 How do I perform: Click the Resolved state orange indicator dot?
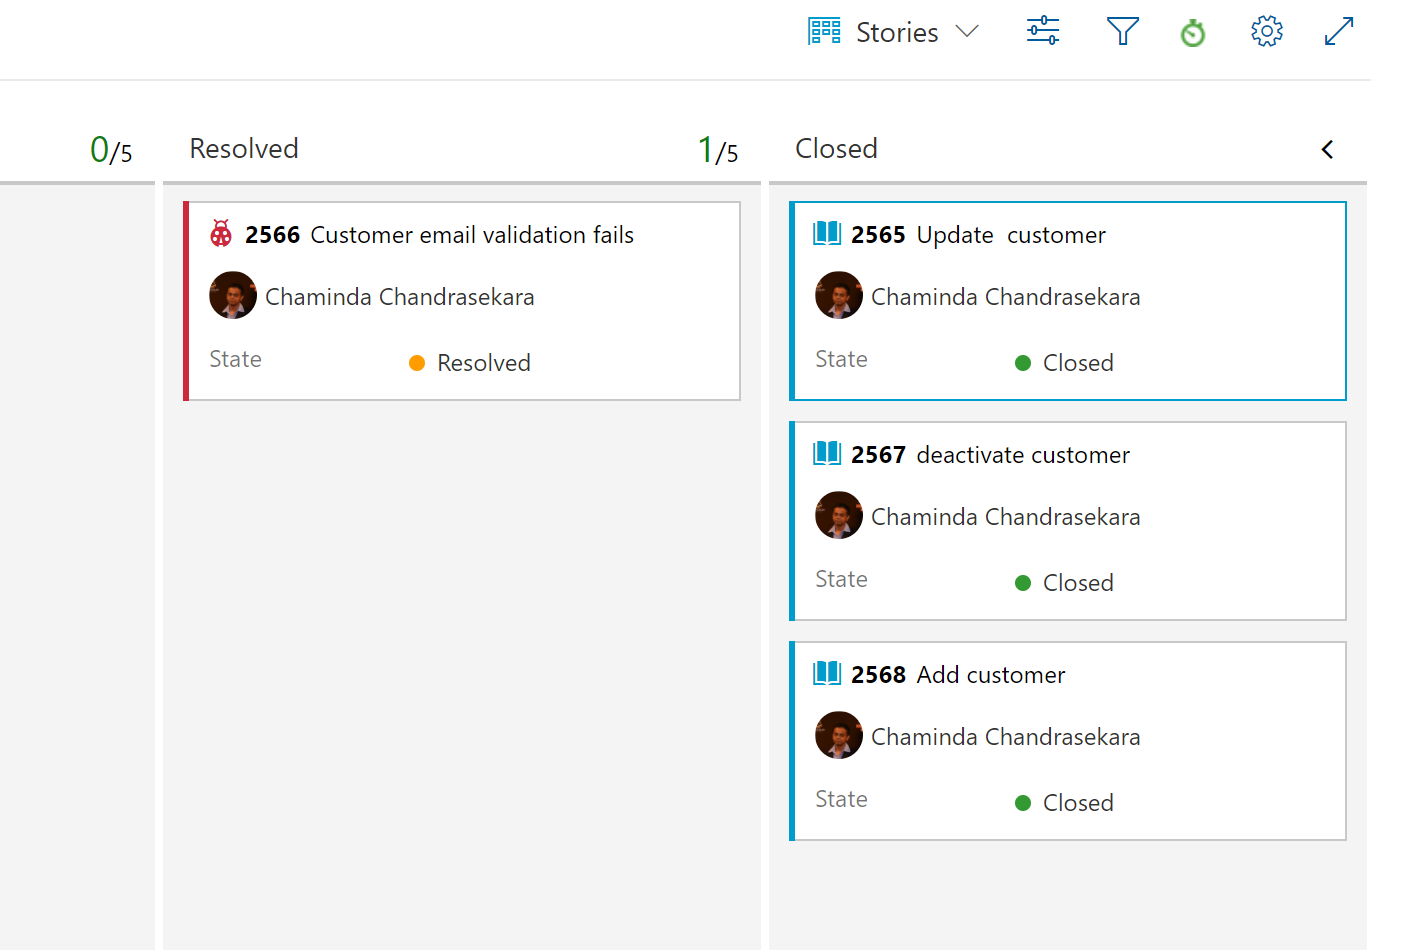[417, 363]
